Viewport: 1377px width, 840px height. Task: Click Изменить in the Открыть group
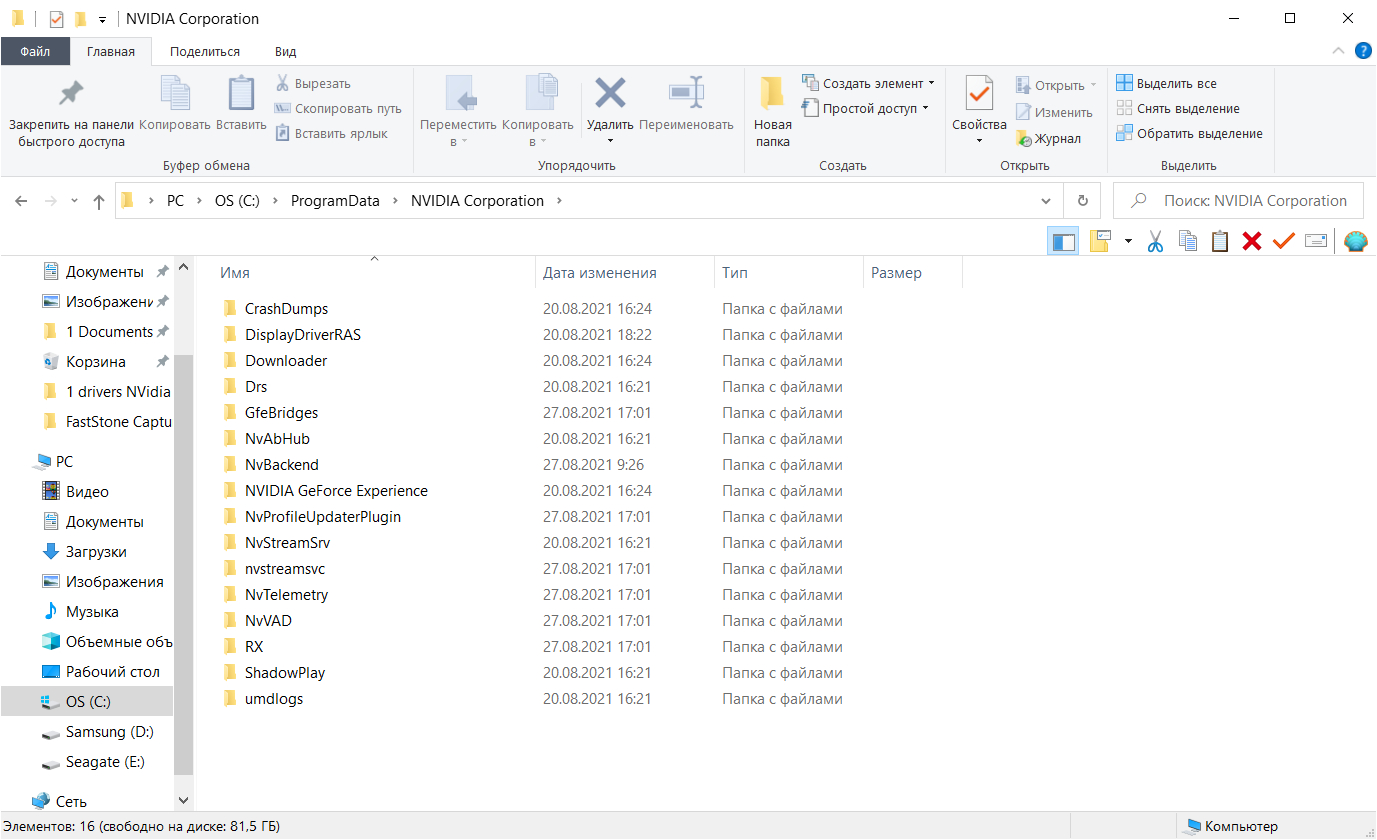(1054, 113)
